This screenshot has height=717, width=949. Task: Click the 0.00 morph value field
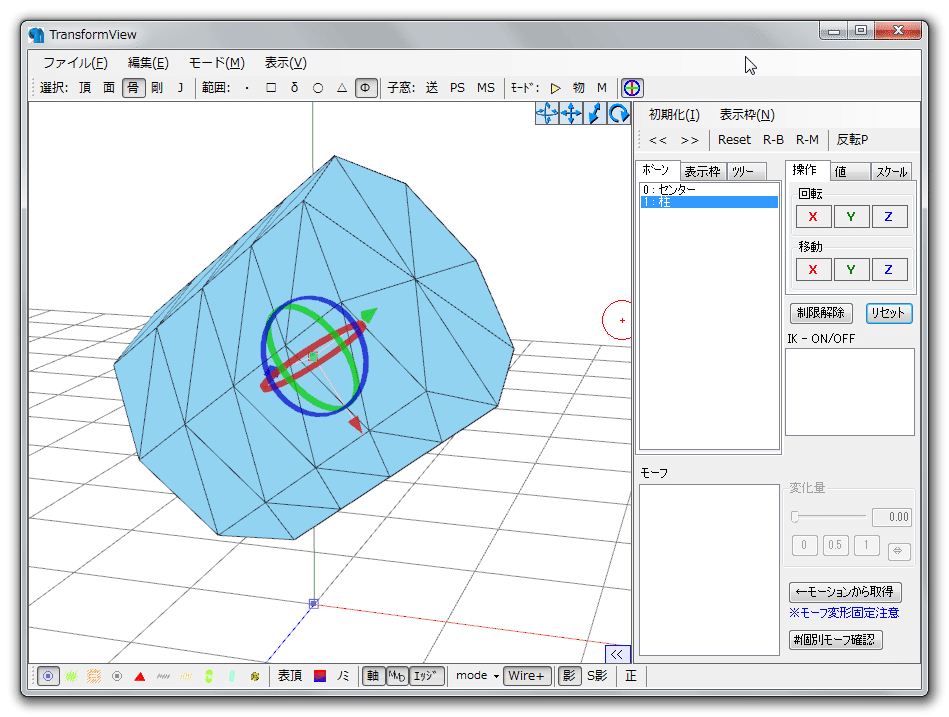(x=891, y=517)
